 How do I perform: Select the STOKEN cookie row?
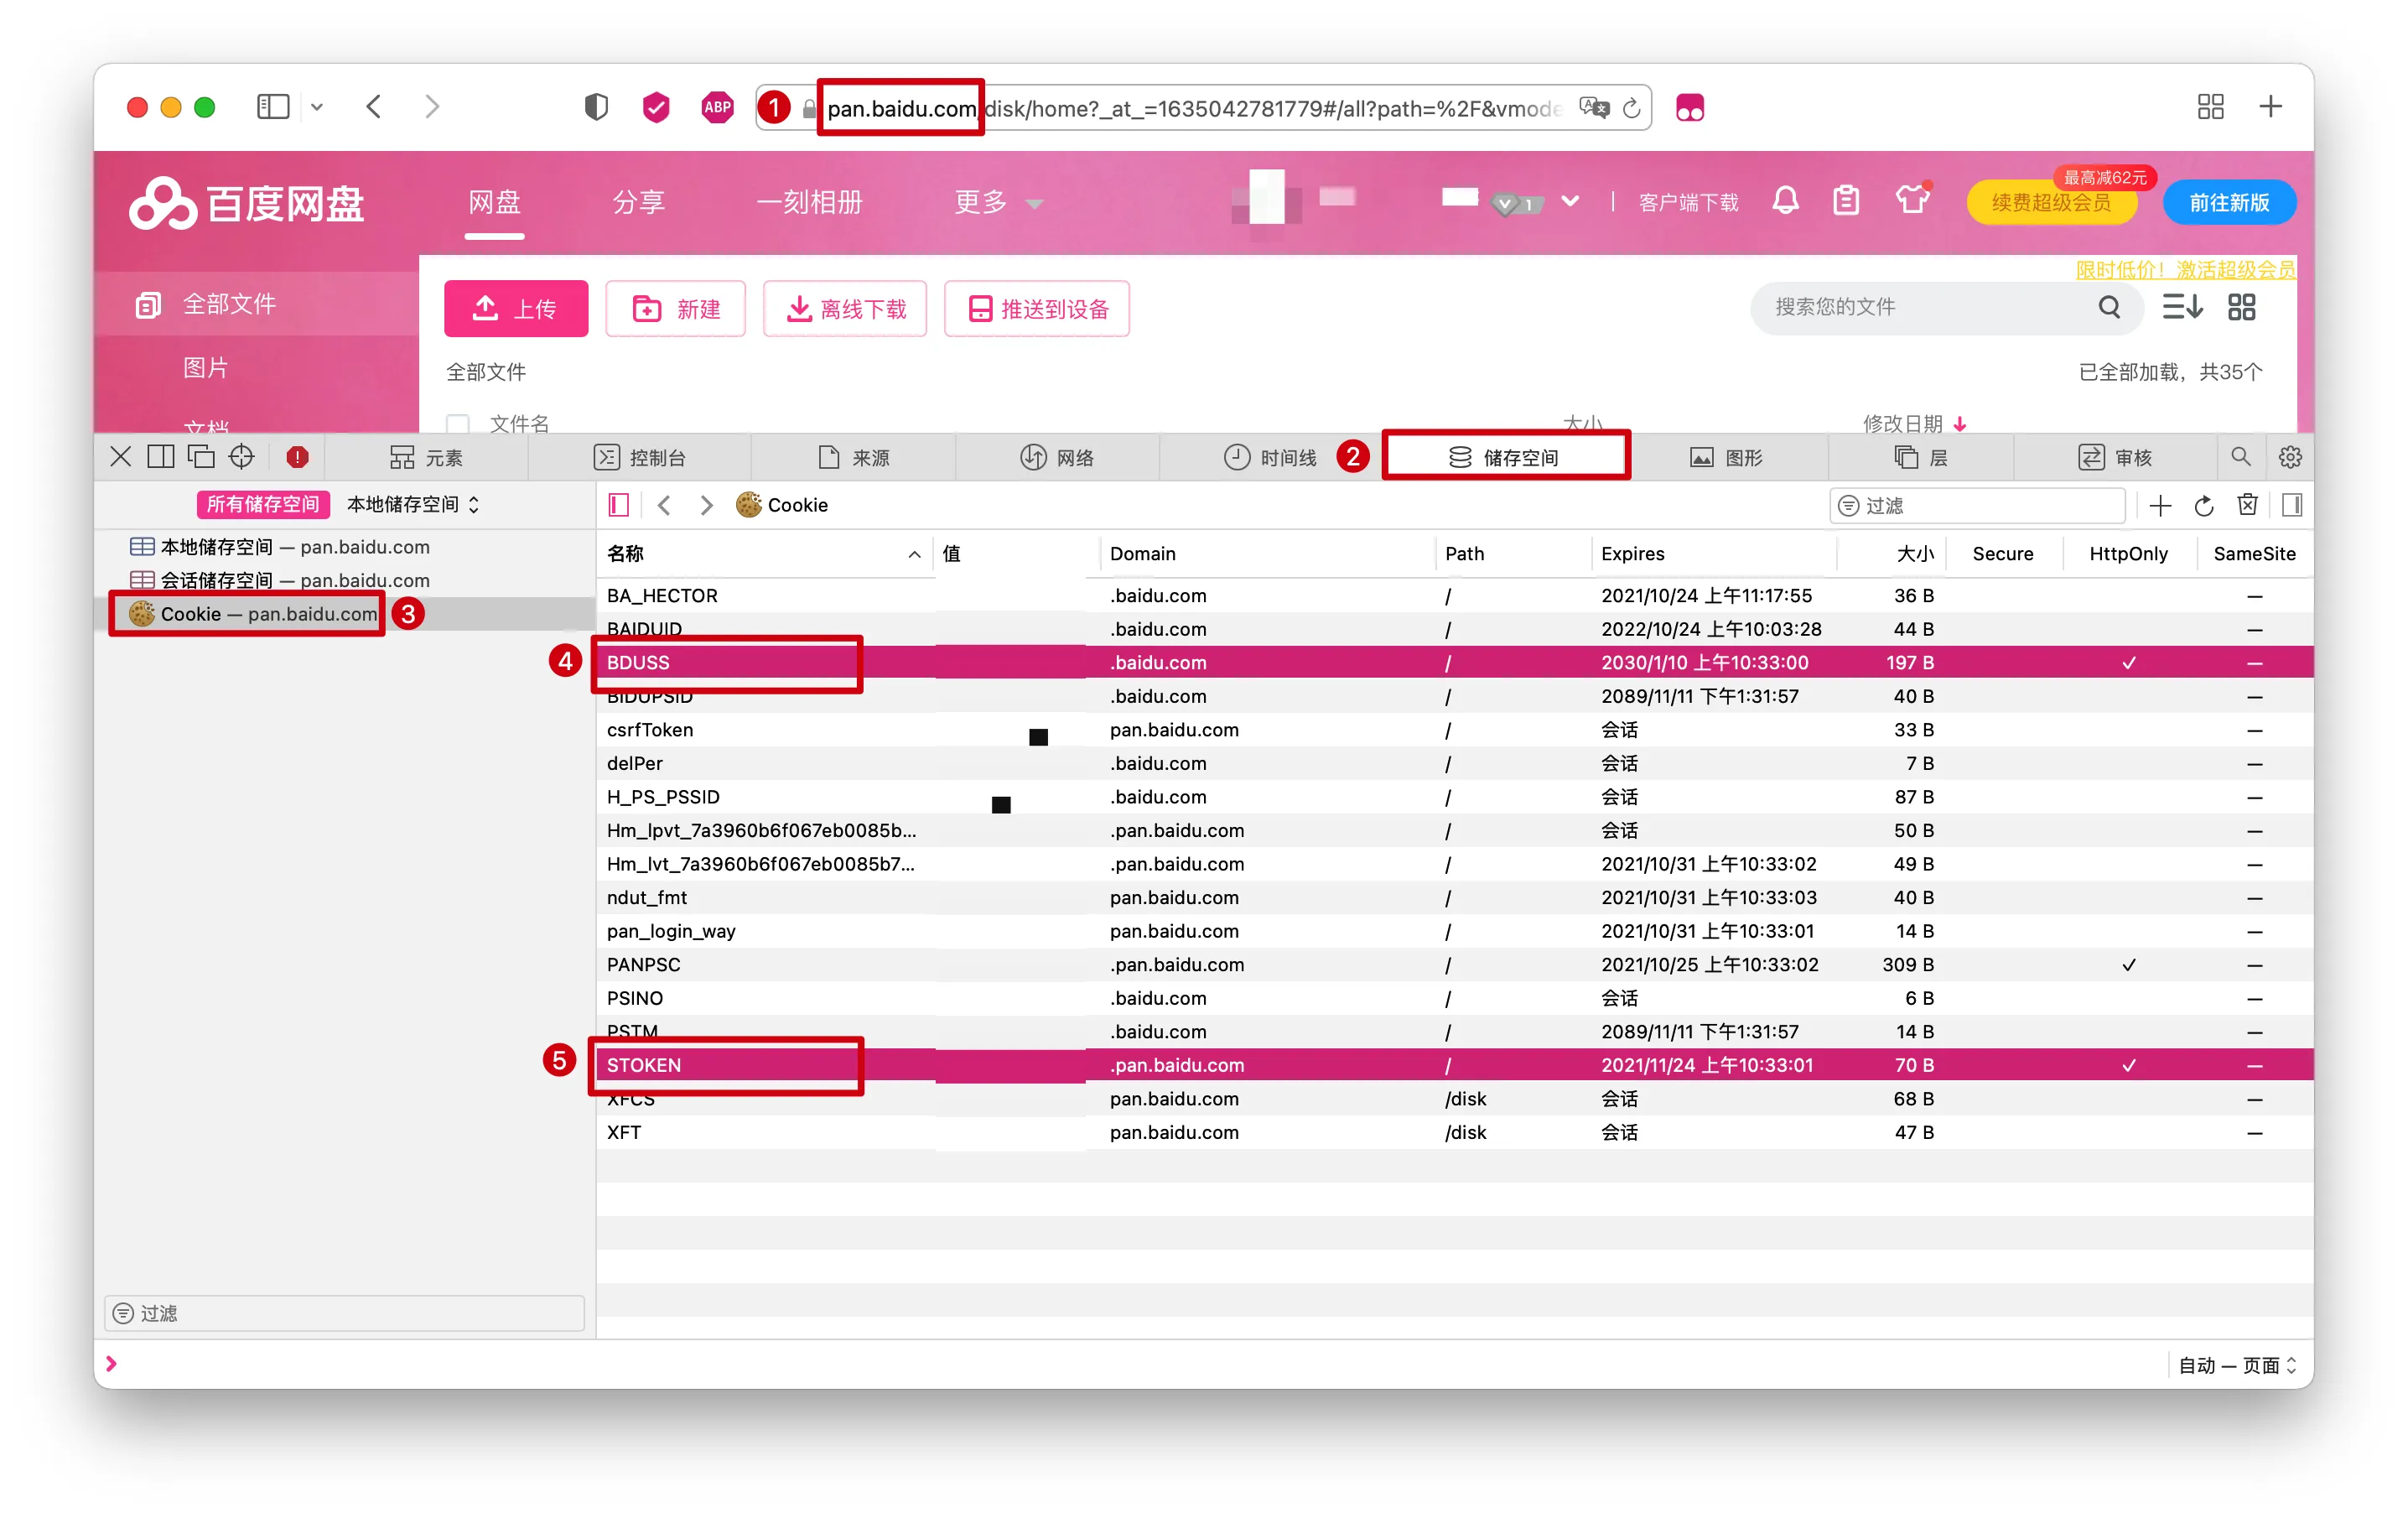1454,1065
